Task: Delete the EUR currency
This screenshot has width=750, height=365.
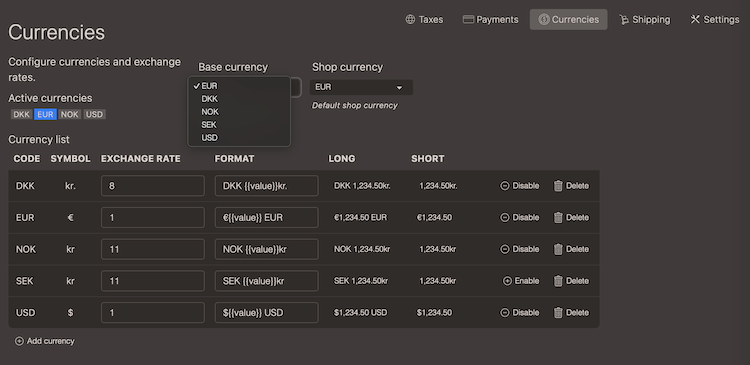Action: click(x=571, y=218)
